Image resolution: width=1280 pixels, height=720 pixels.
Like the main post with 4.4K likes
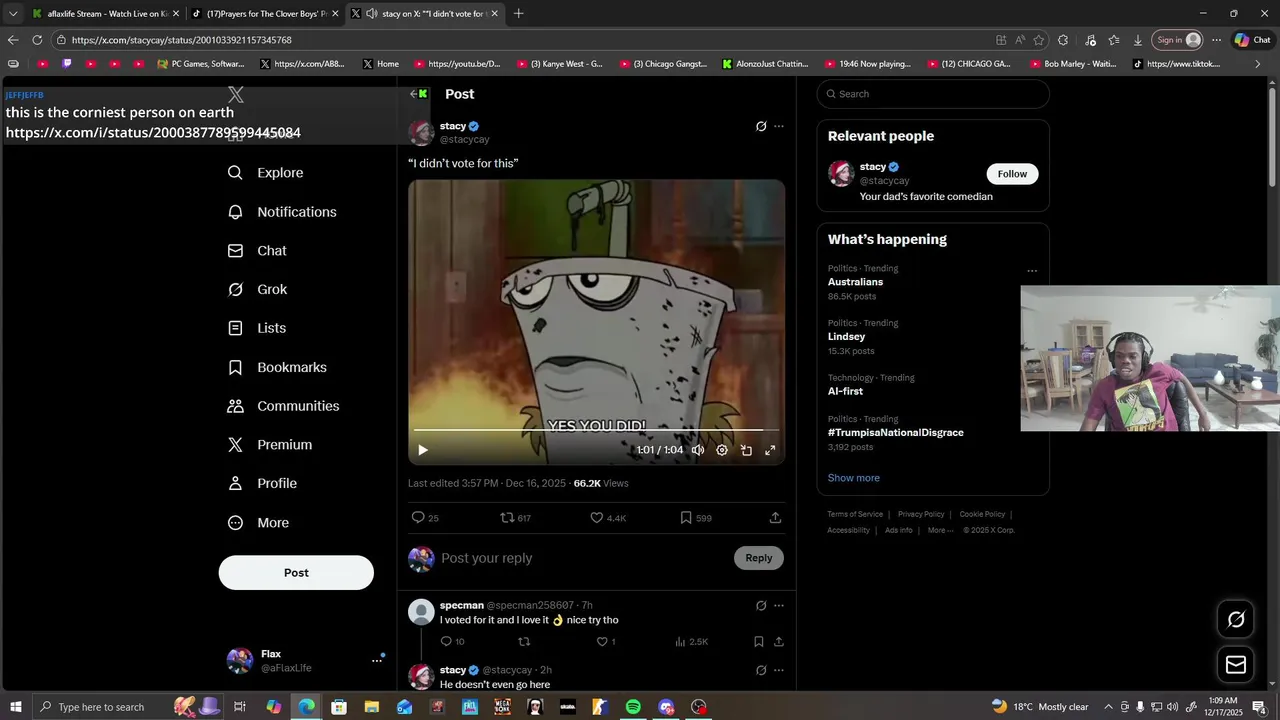(607, 518)
